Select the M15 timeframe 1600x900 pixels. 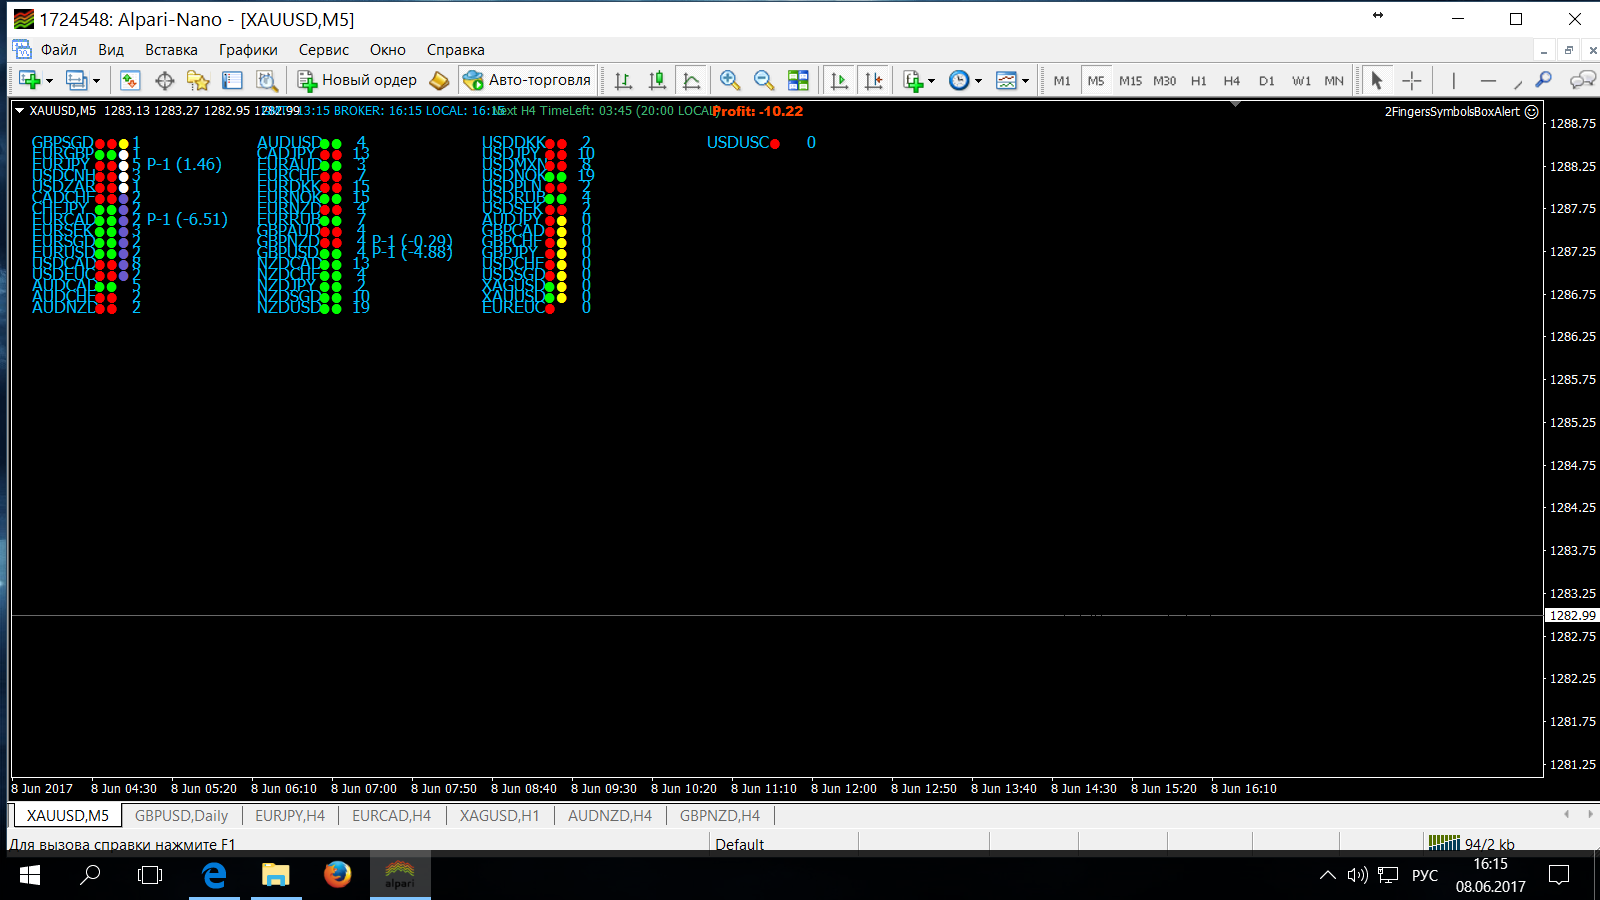tap(1130, 81)
